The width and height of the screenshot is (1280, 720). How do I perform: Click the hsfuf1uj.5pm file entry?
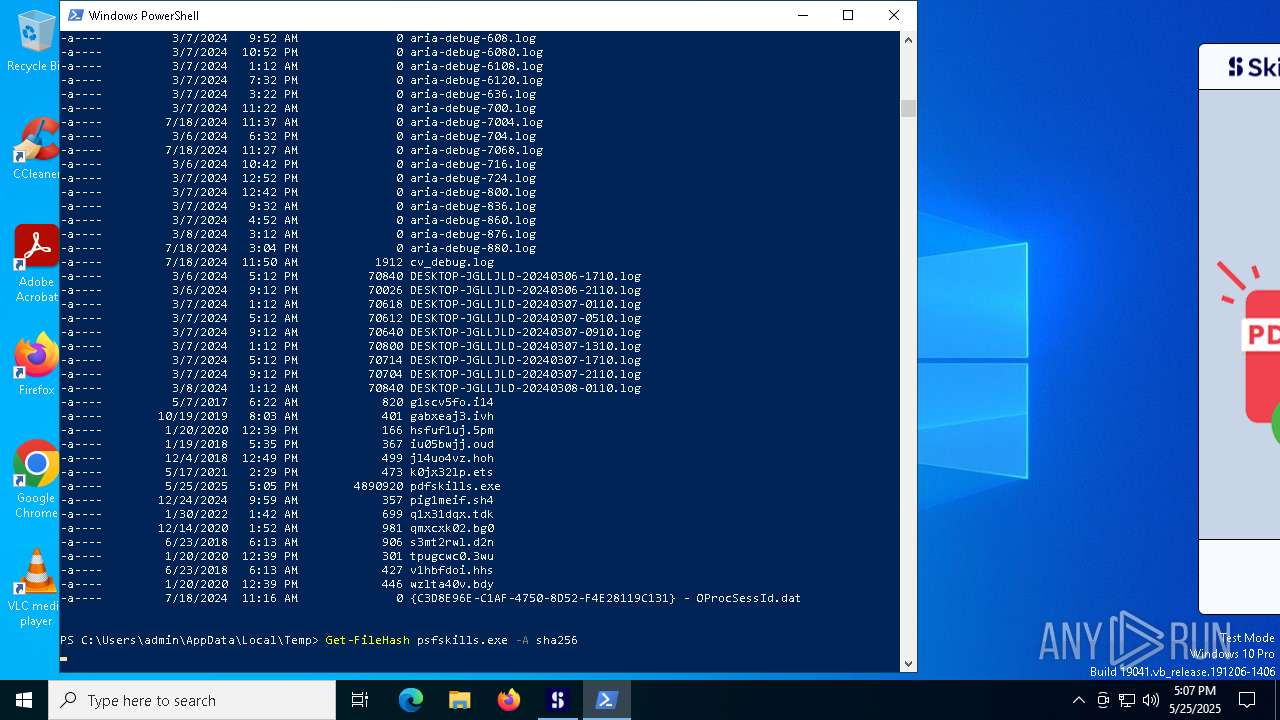[x=452, y=430]
